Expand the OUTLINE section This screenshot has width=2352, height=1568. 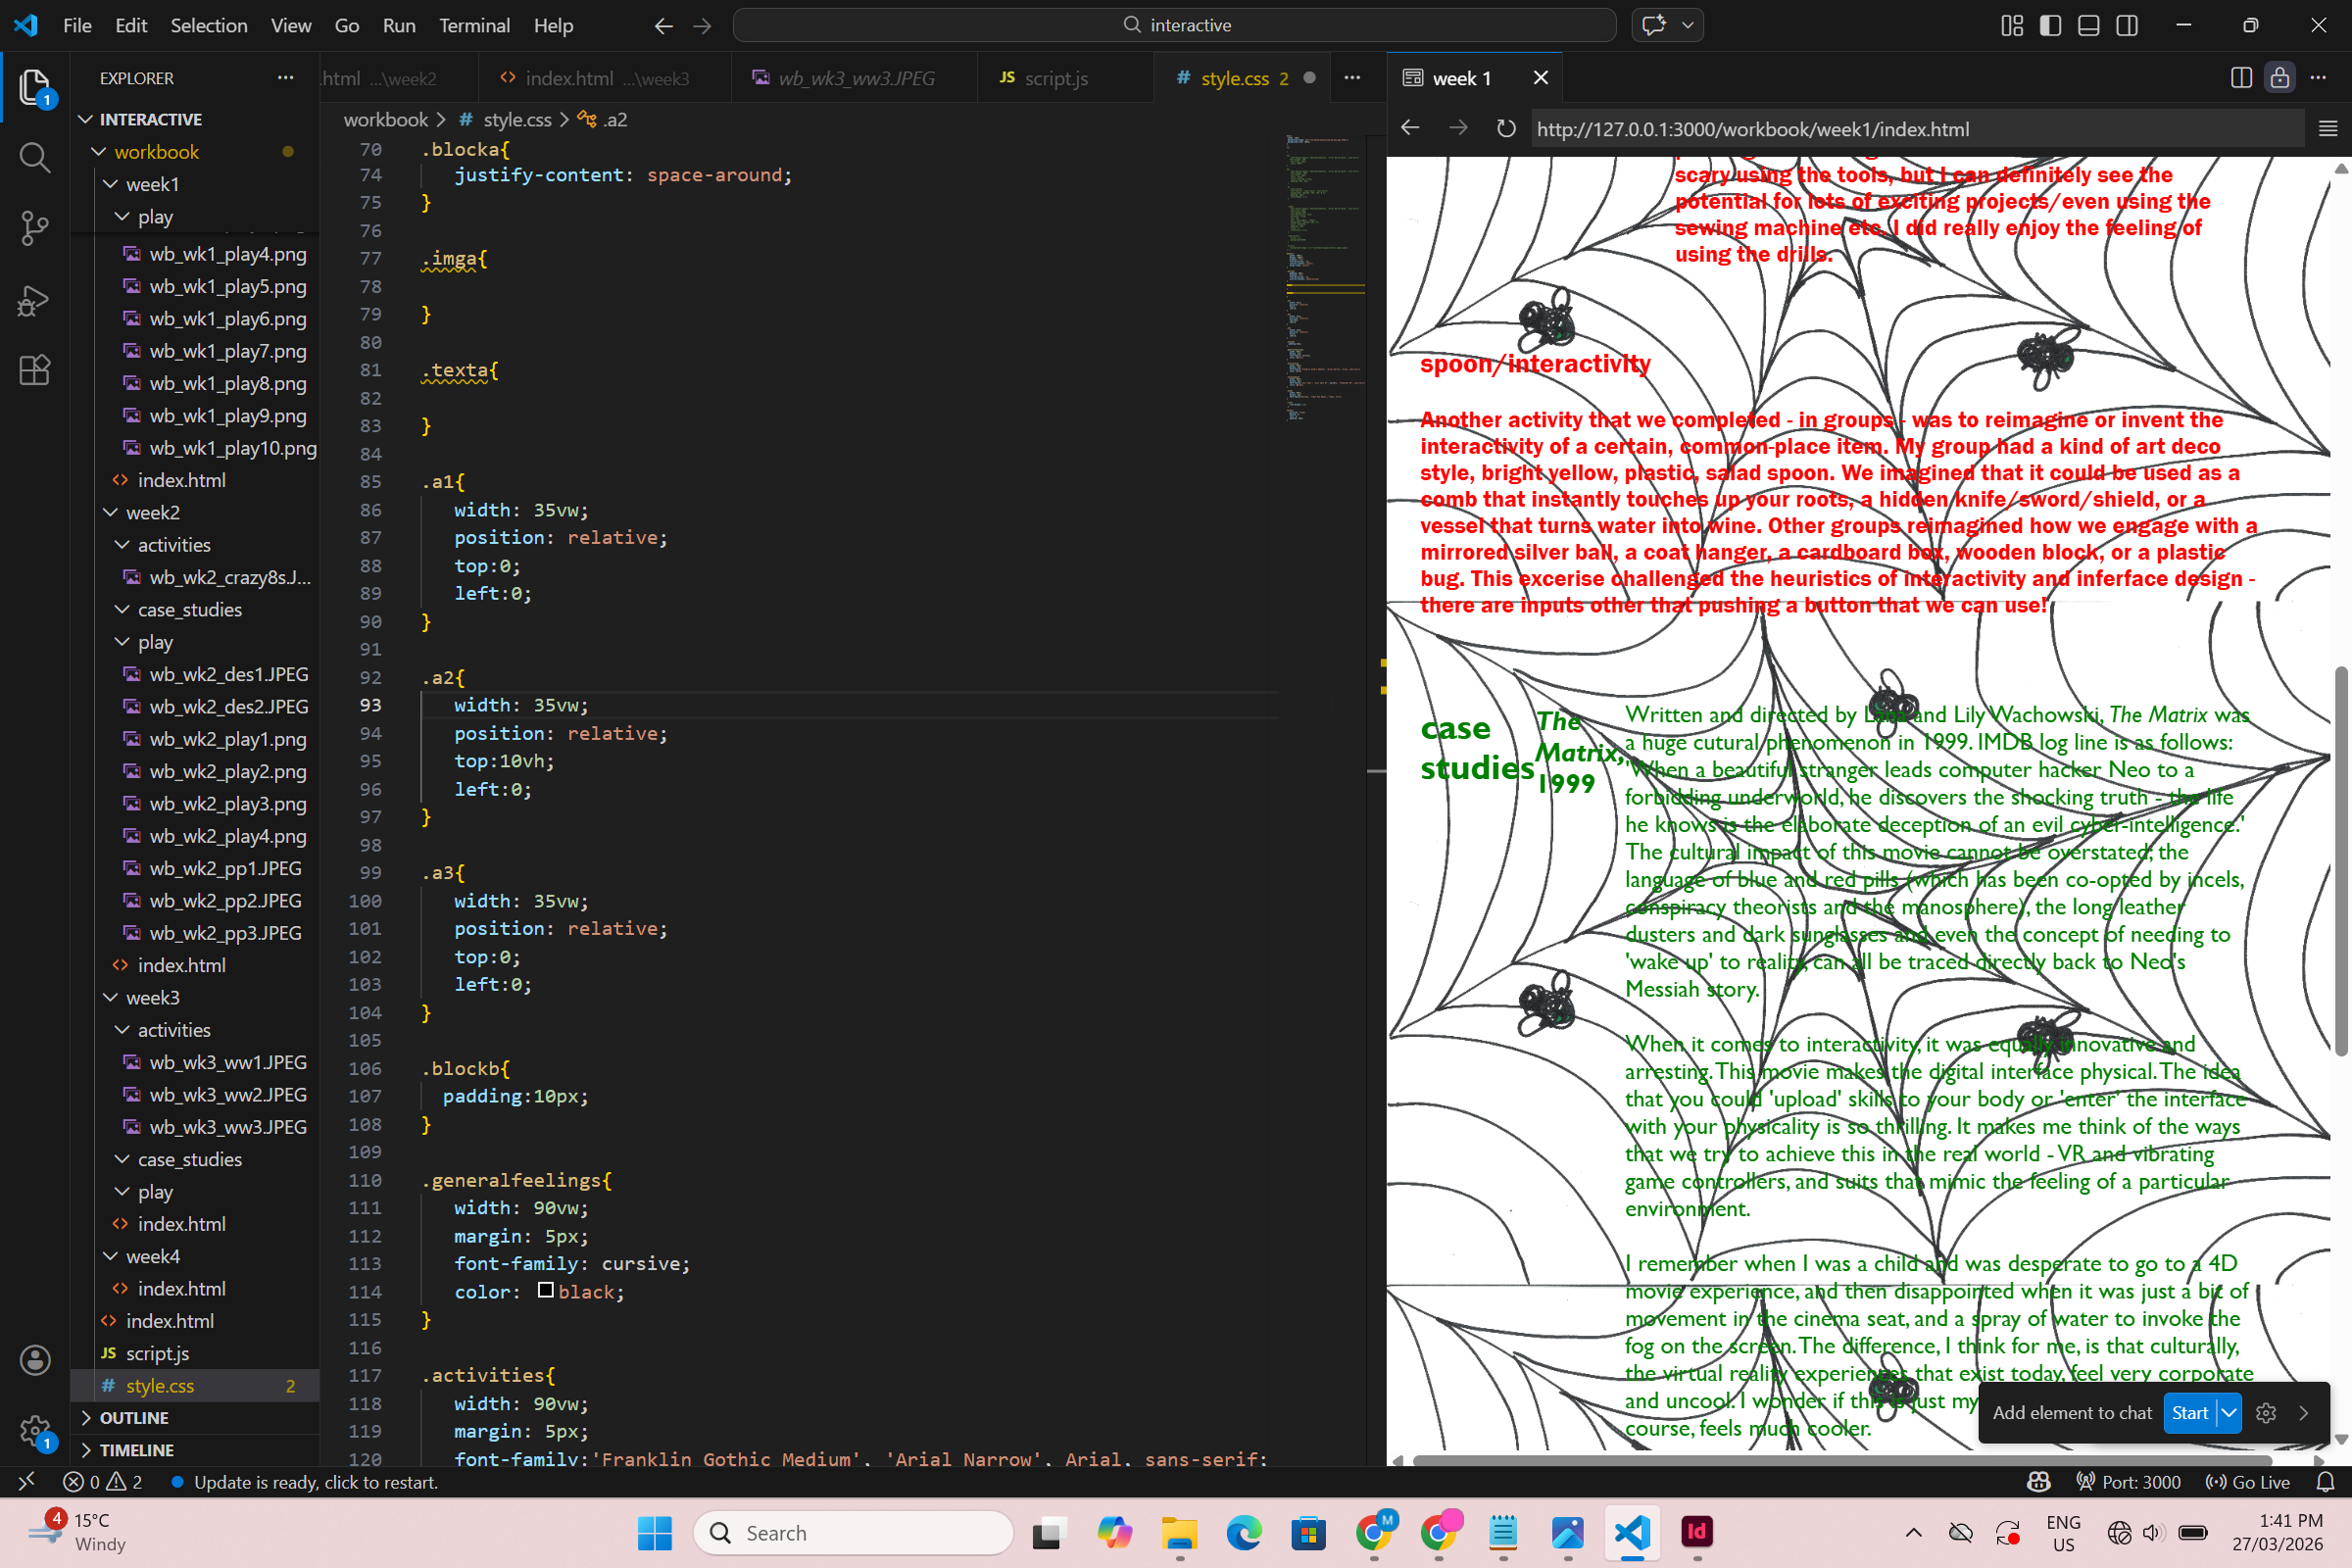pyautogui.click(x=134, y=1418)
